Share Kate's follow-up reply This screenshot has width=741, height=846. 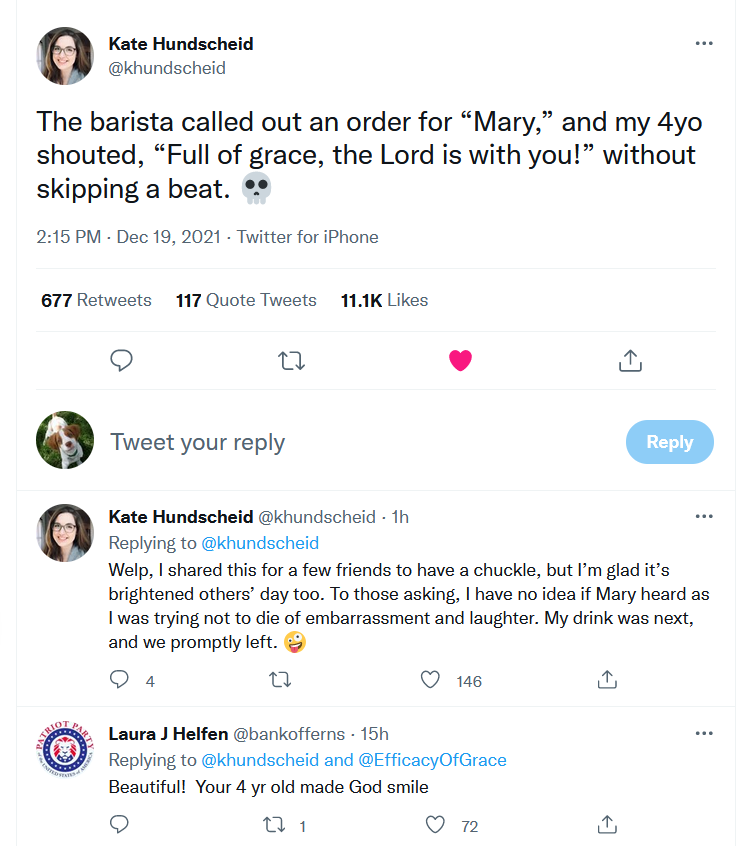pyautogui.click(x=606, y=680)
